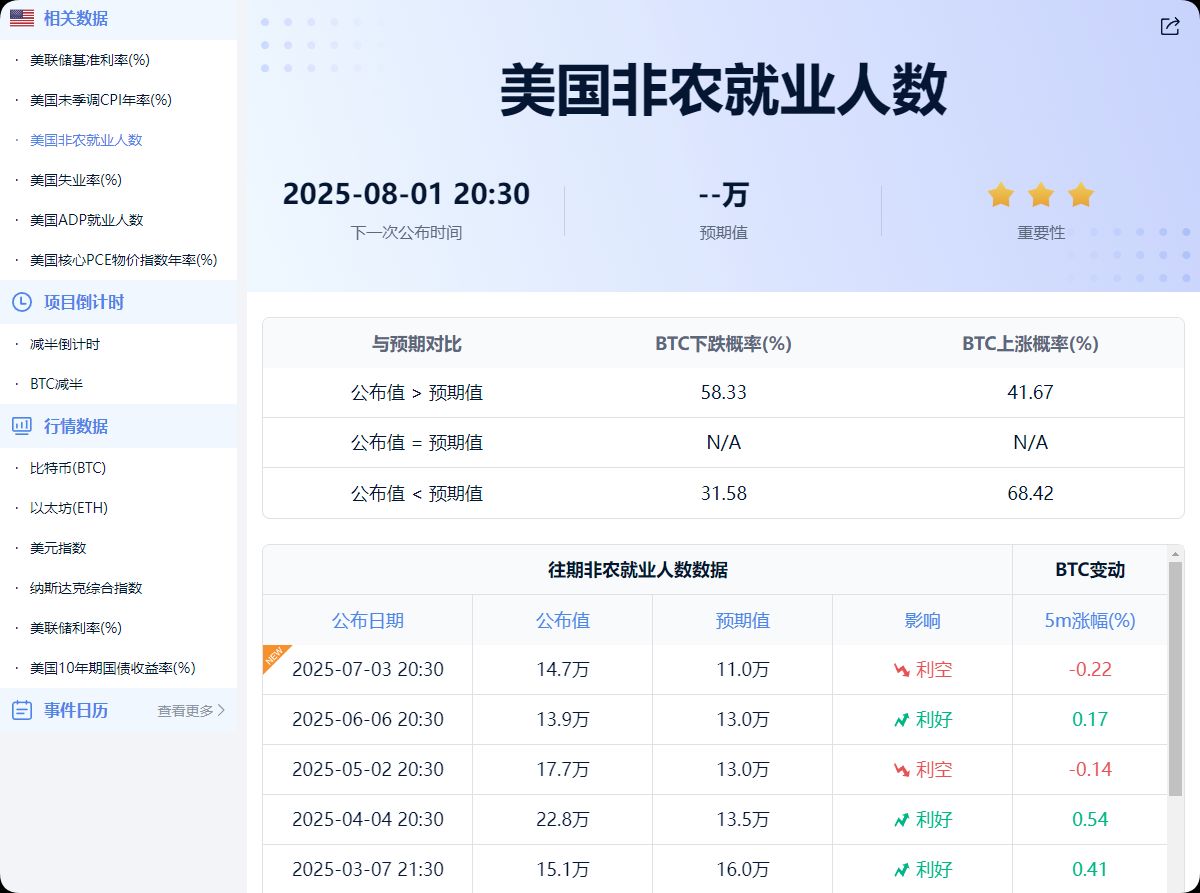The height and width of the screenshot is (893, 1200).
Task: Click the share icon at top right
Action: point(1169,27)
